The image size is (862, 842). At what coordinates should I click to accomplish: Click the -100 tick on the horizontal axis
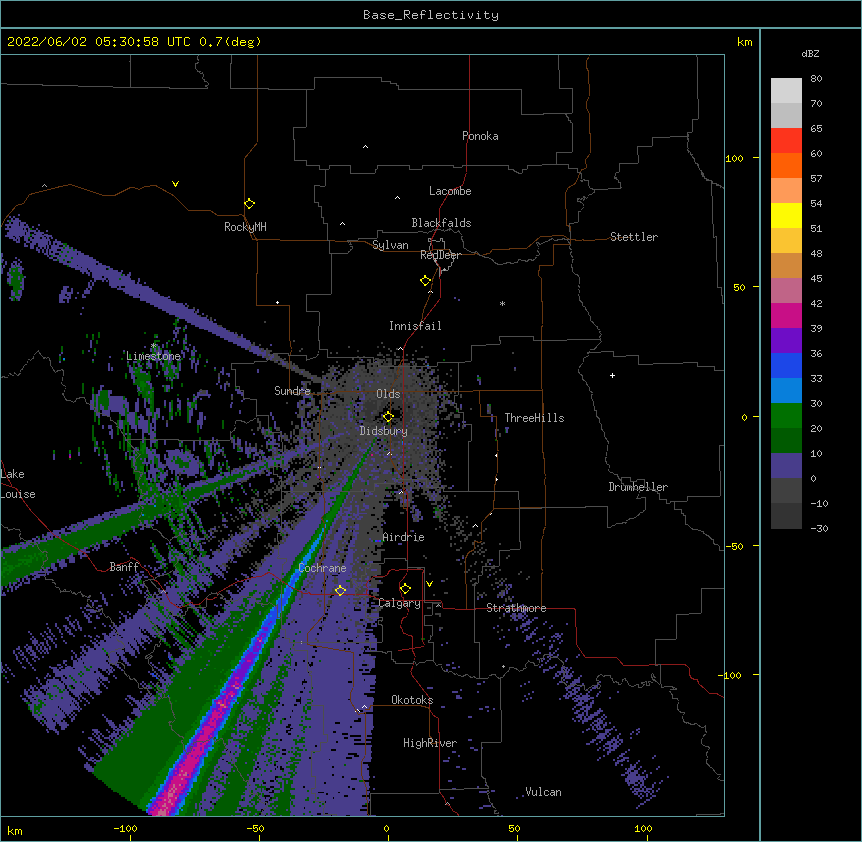click(125, 828)
